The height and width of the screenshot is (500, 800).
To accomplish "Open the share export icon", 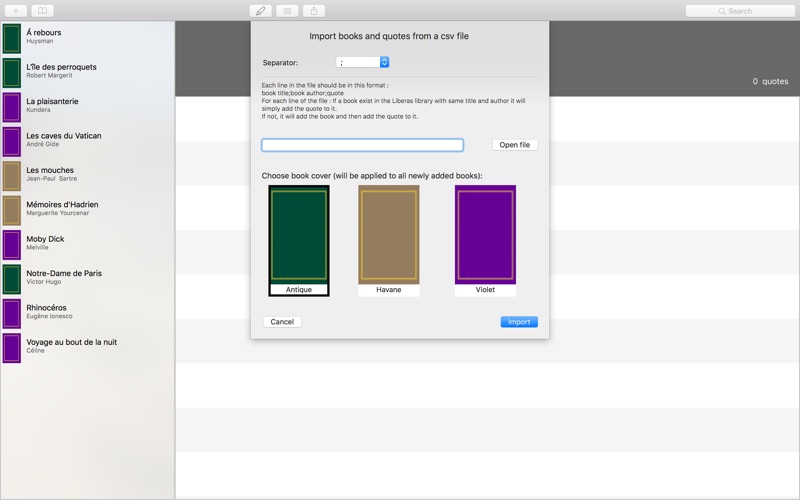I will (x=314, y=11).
